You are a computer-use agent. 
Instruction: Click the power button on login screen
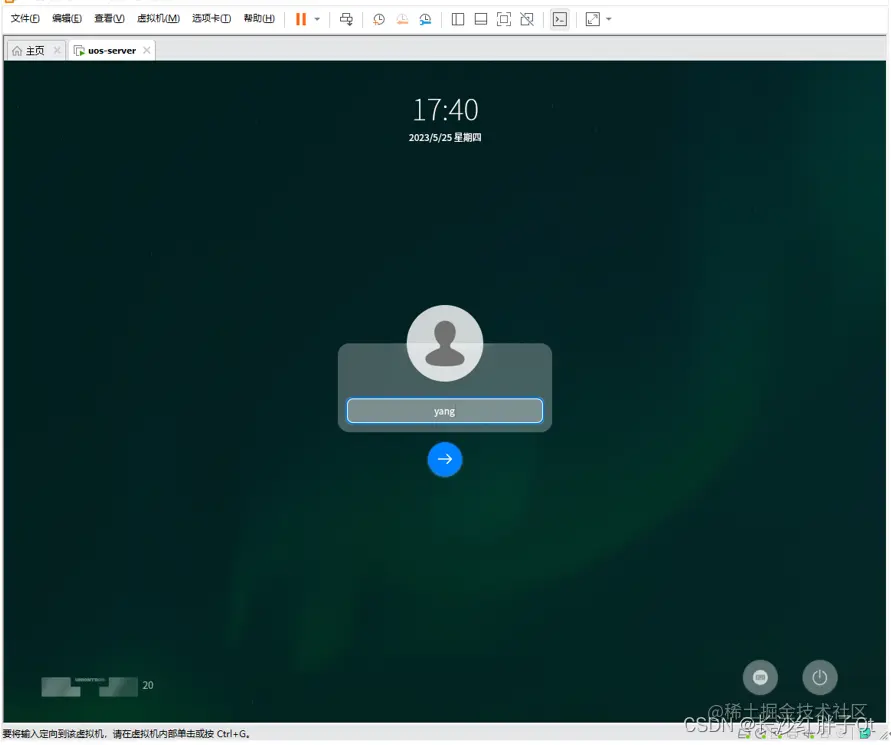(x=819, y=677)
